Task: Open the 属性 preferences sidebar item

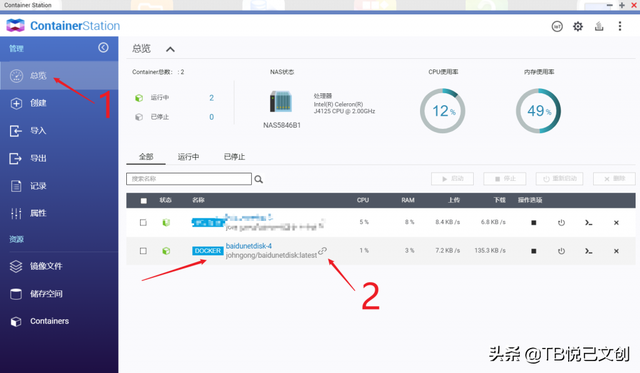Action: 59,213
